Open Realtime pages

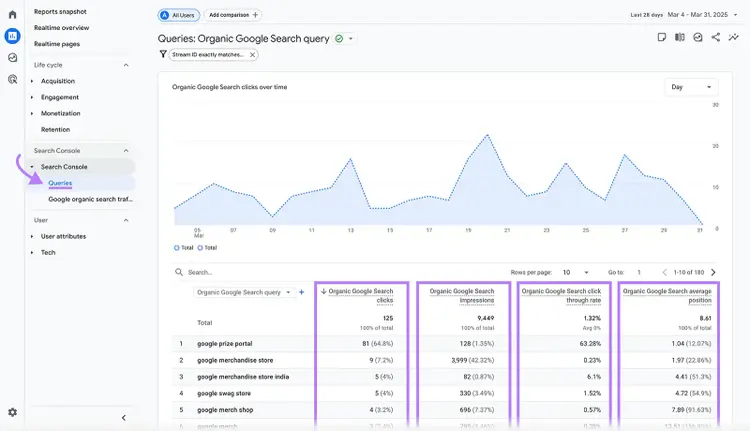57,44
